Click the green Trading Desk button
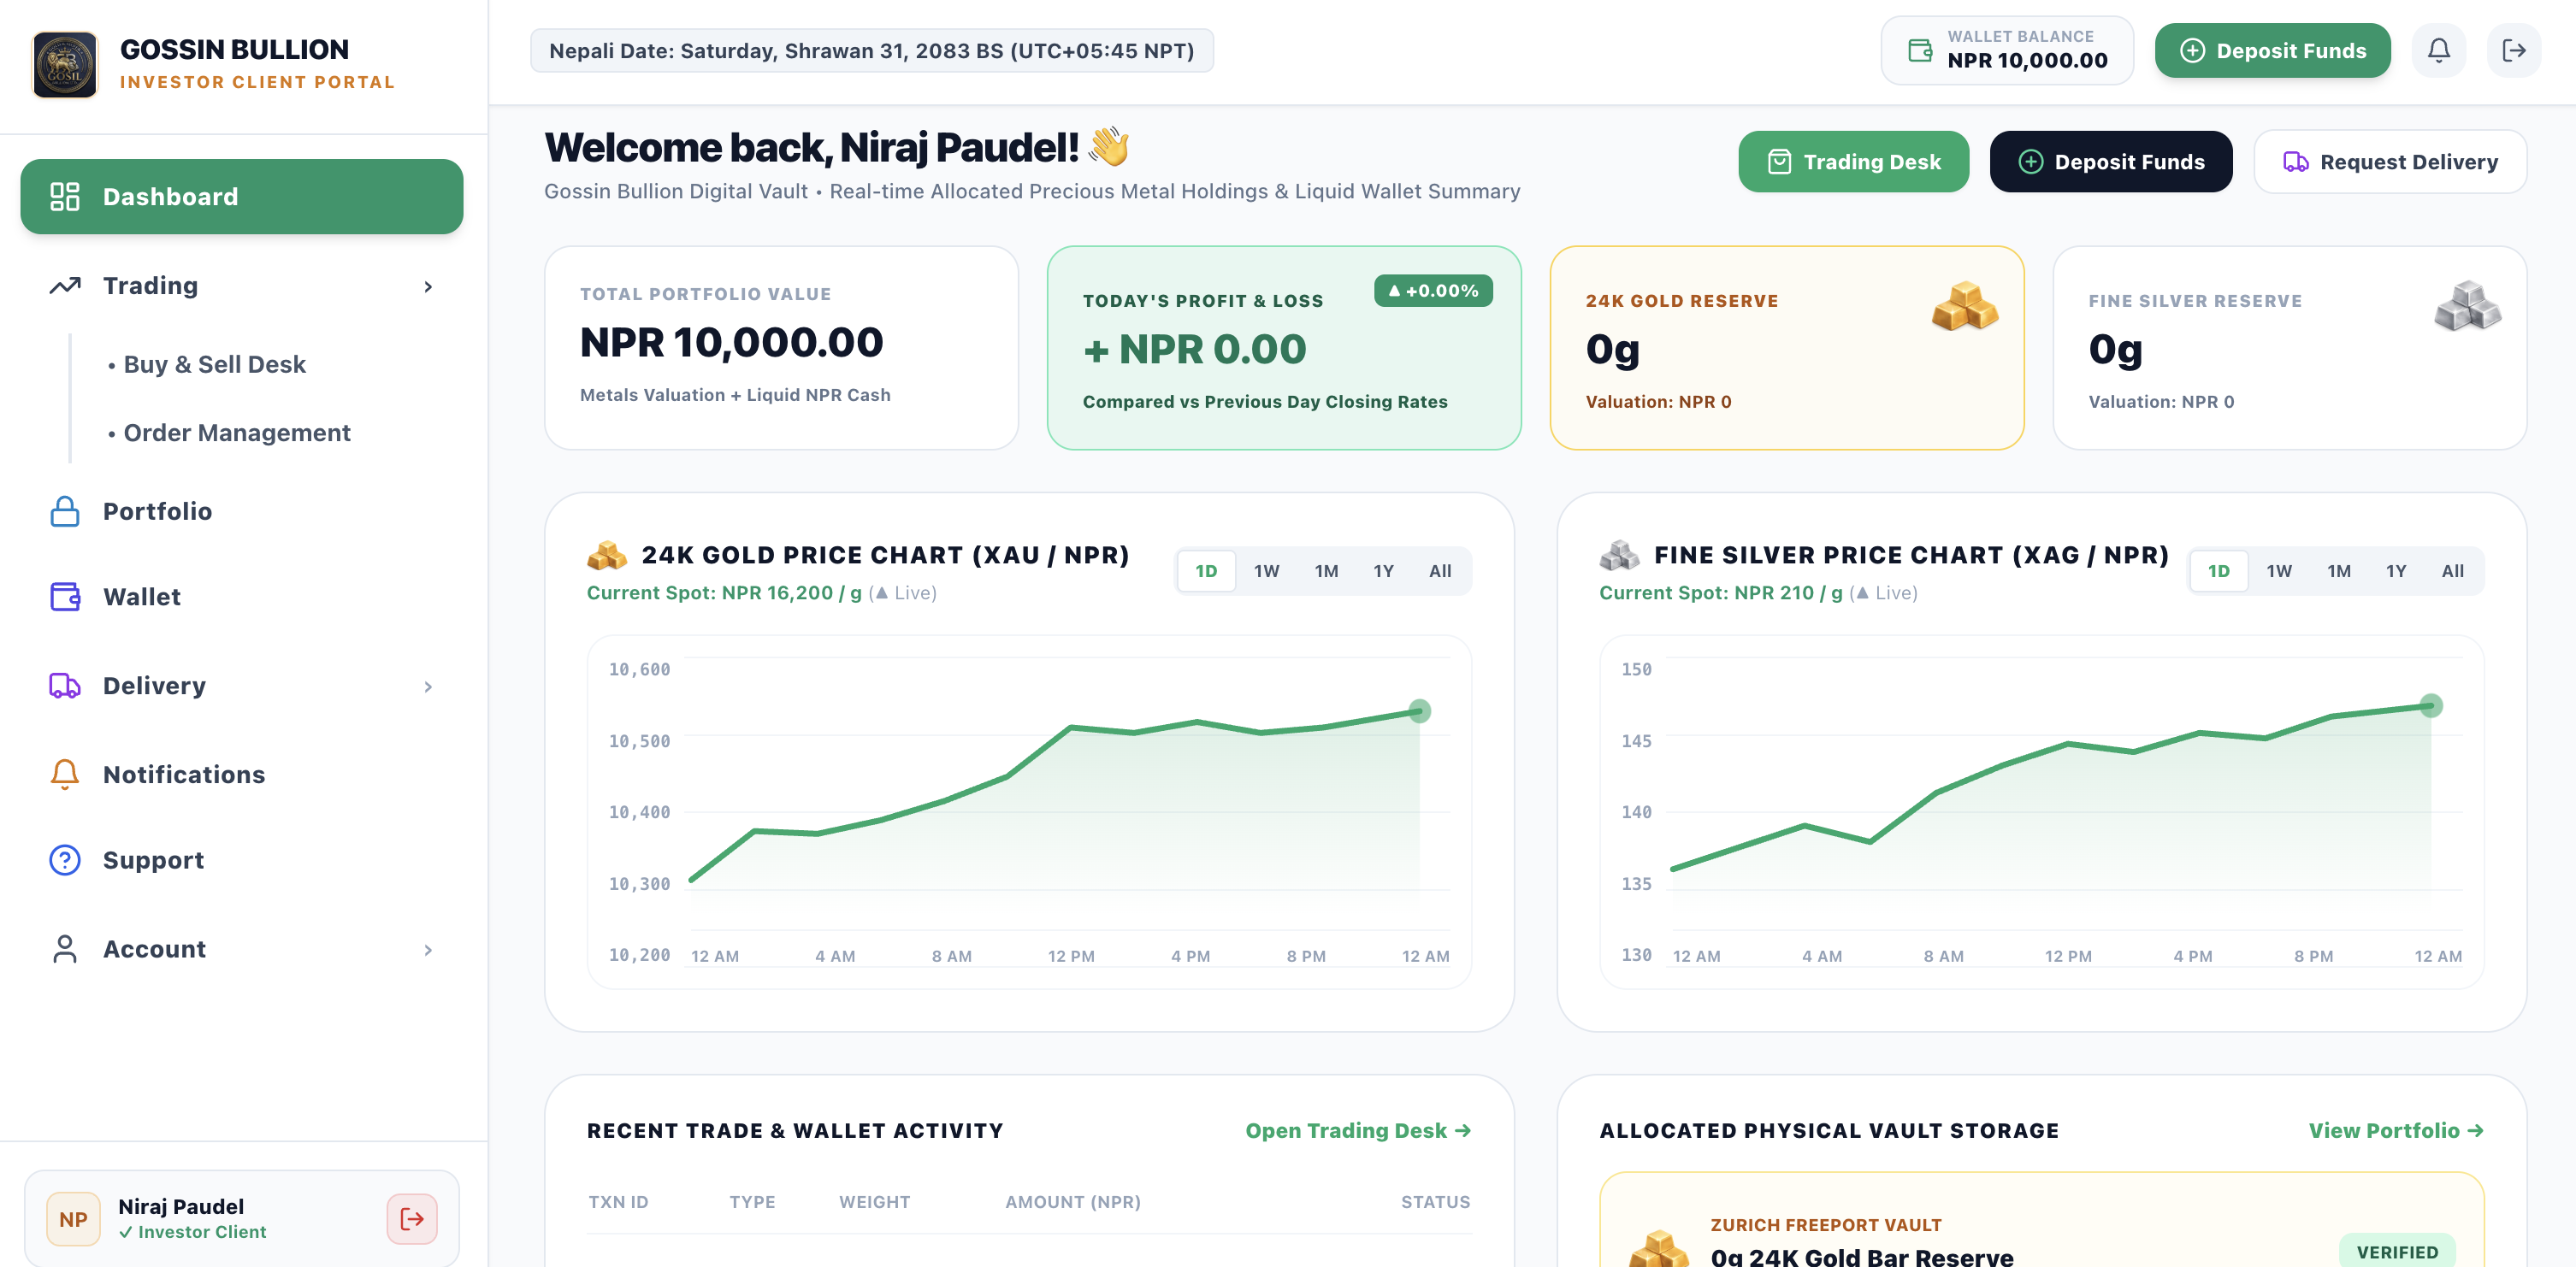The width and height of the screenshot is (2576, 1267). pyautogui.click(x=1853, y=161)
